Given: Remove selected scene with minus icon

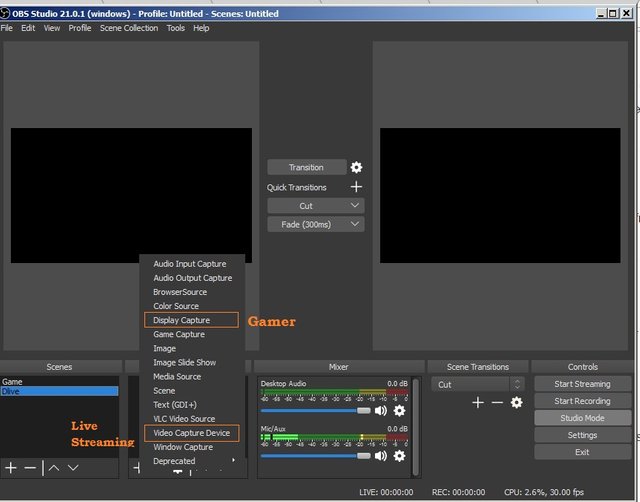Looking at the screenshot, I should pyautogui.click(x=30, y=468).
